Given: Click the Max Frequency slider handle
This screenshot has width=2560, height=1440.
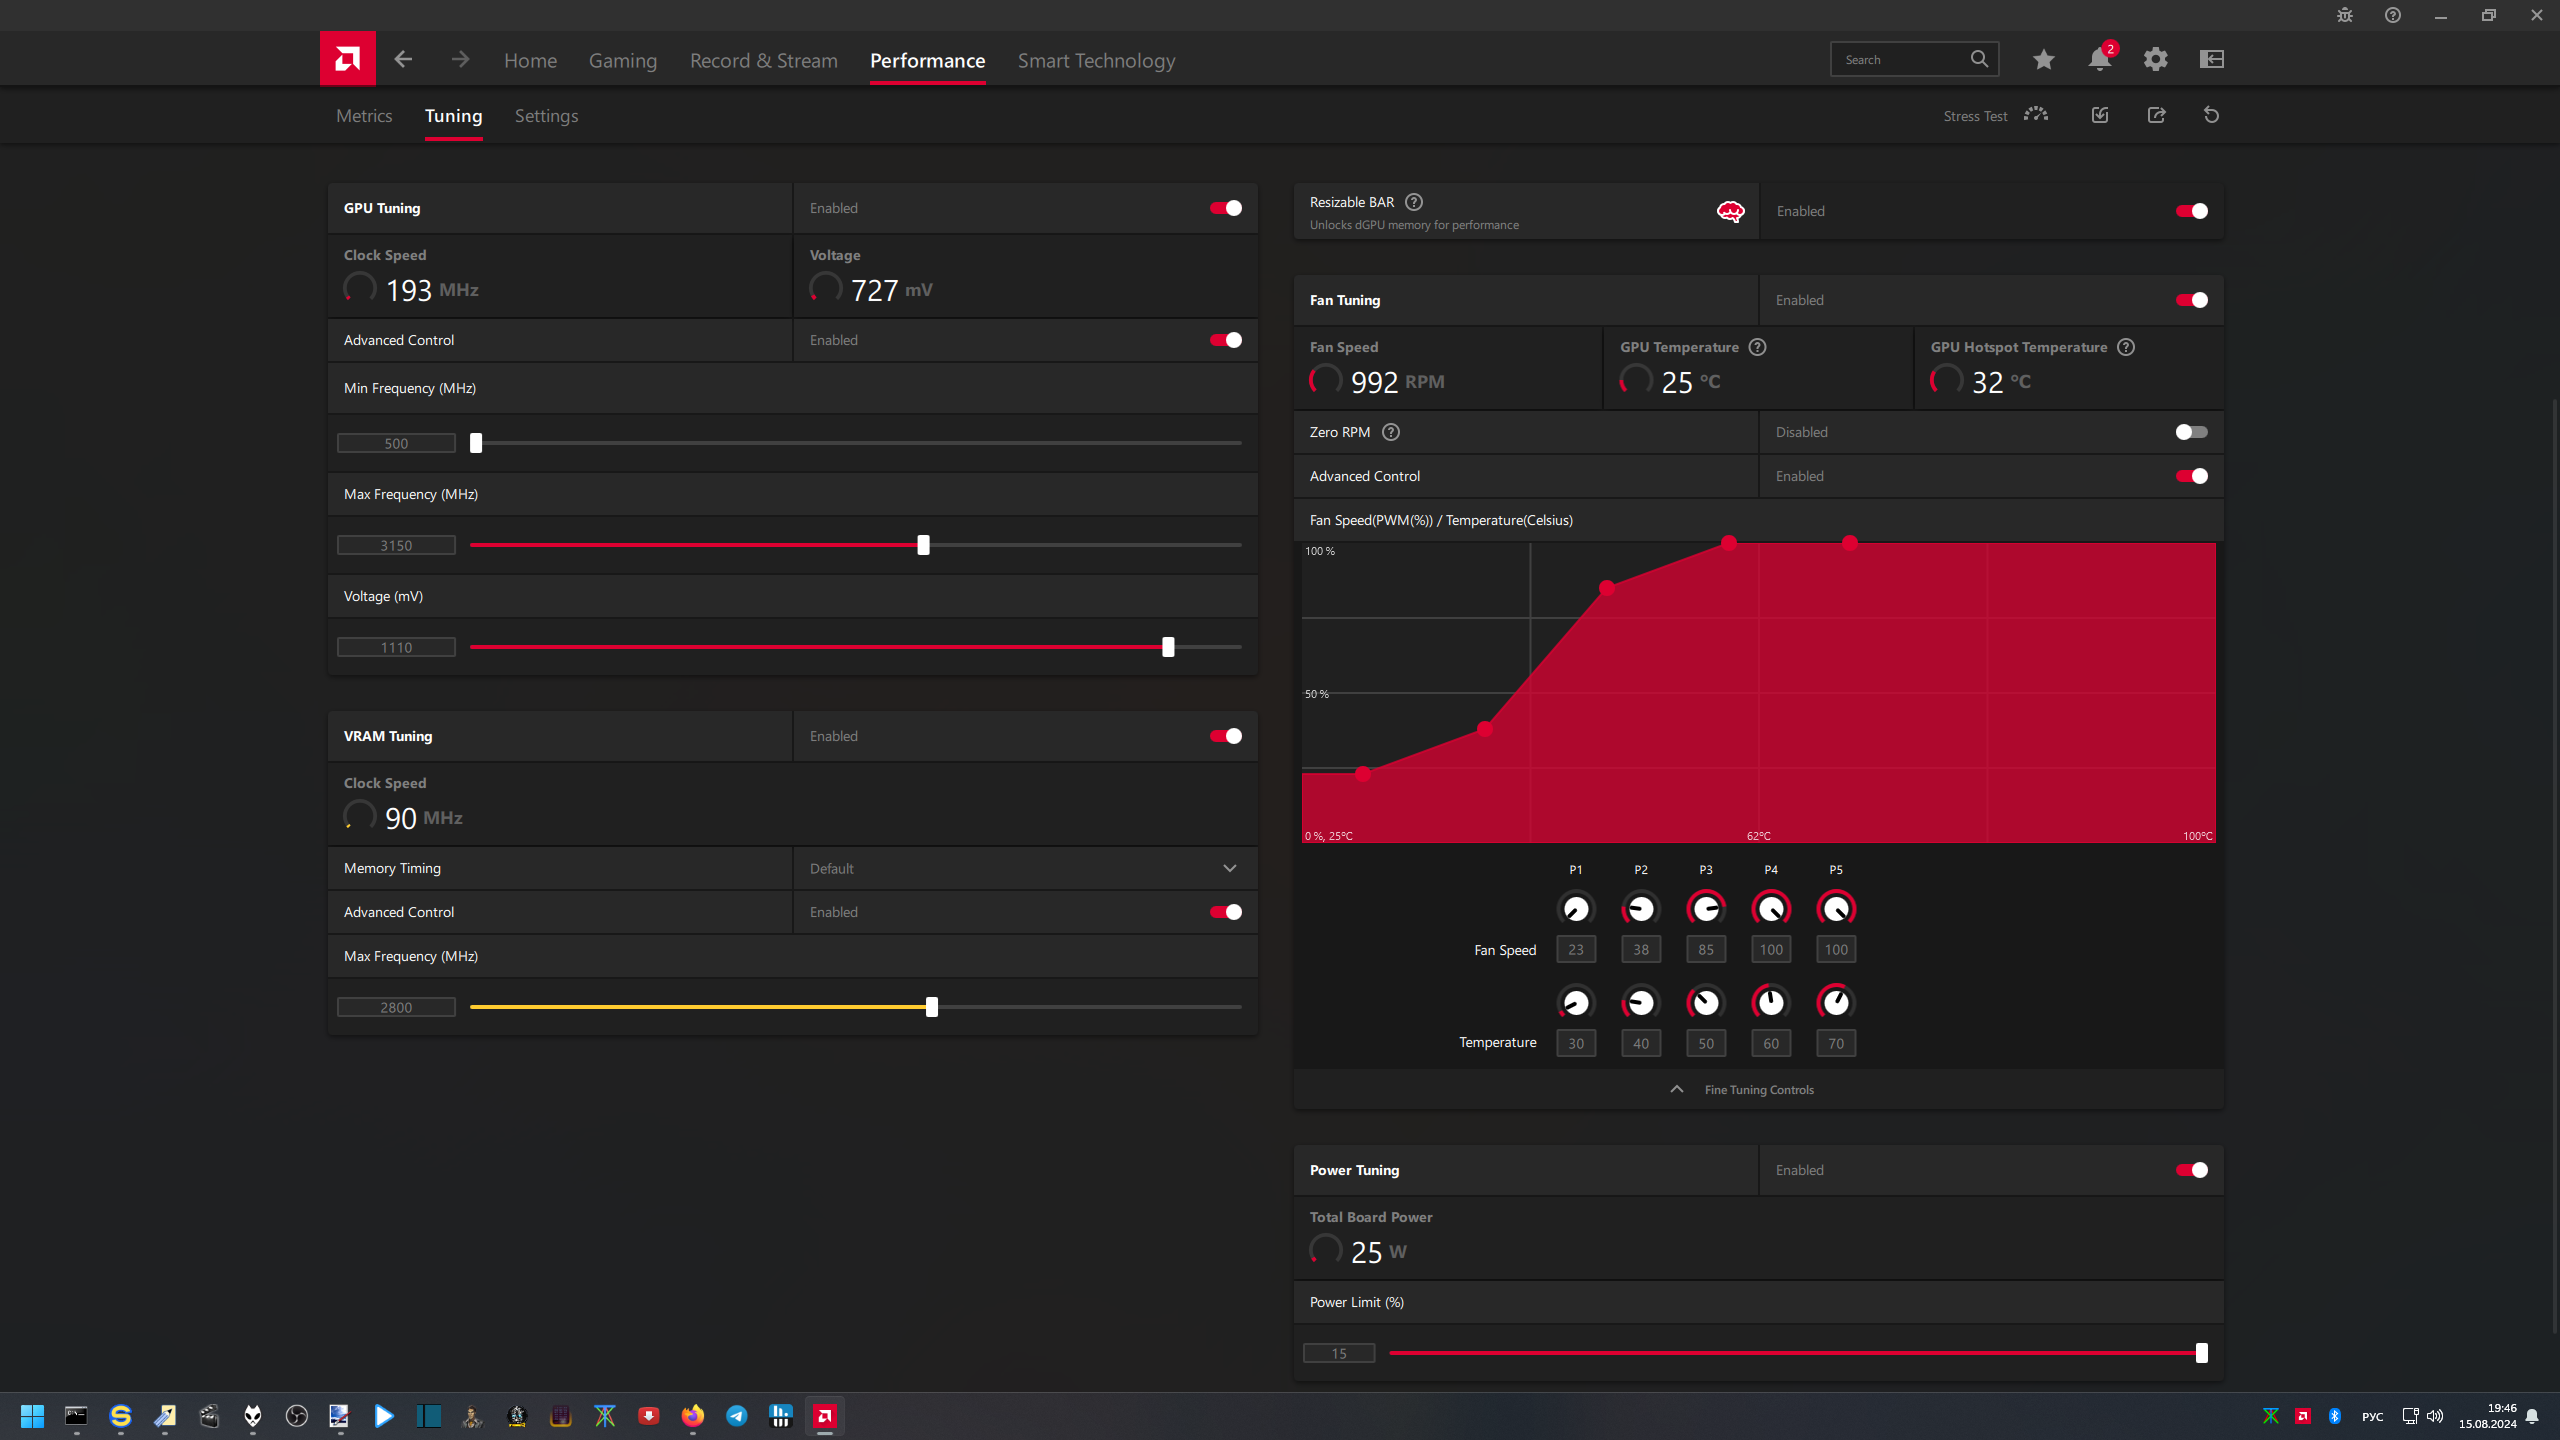Looking at the screenshot, I should (x=923, y=545).
